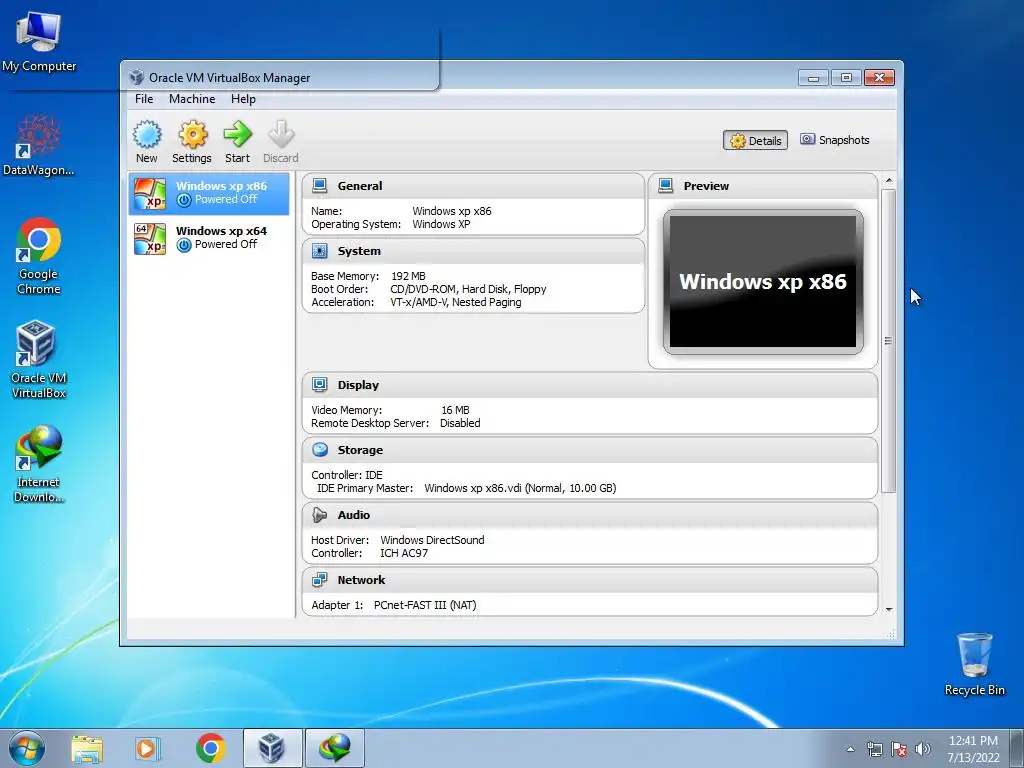Image resolution: width=1024 pixels, height=768 pixels.
Task: Click the General section monitor icon
Action: pos(319,185)
